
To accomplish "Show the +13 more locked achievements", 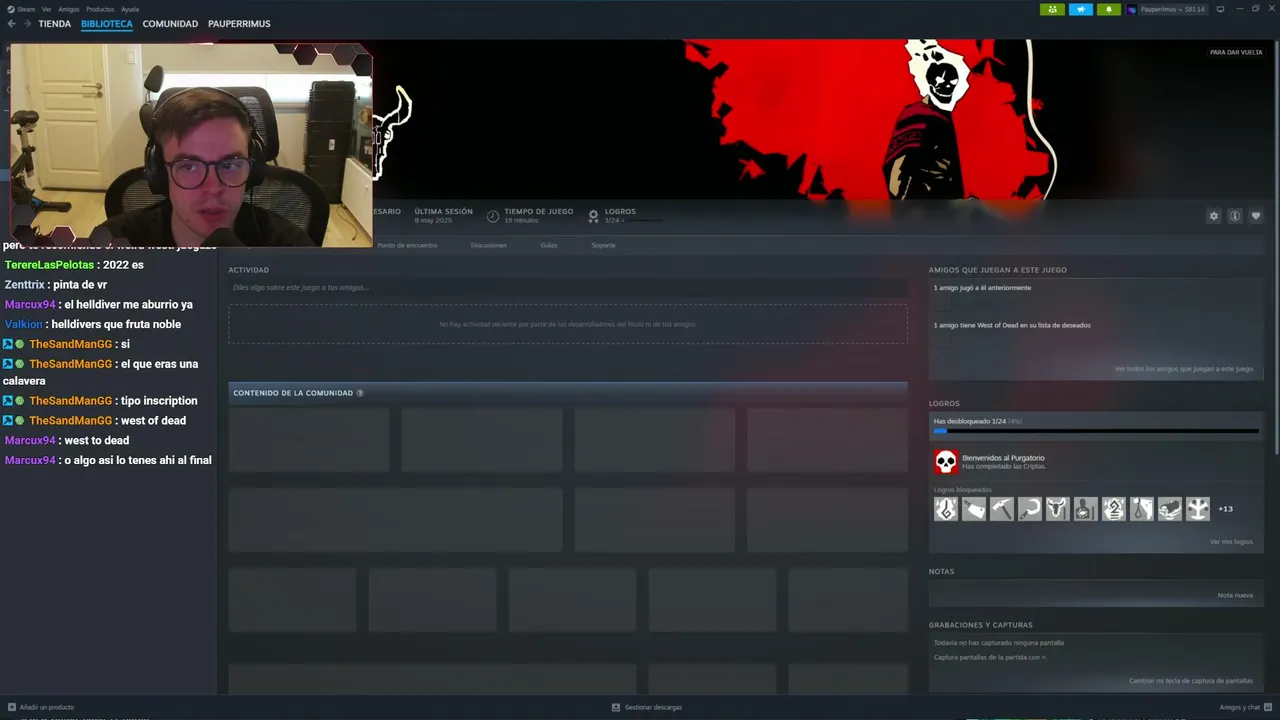I will point(1225,509).
